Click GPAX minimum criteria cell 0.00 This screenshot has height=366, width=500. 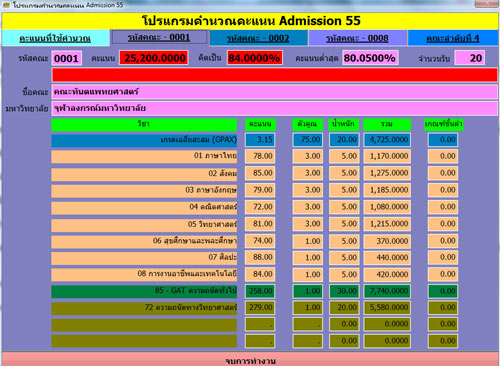point(443,140)
